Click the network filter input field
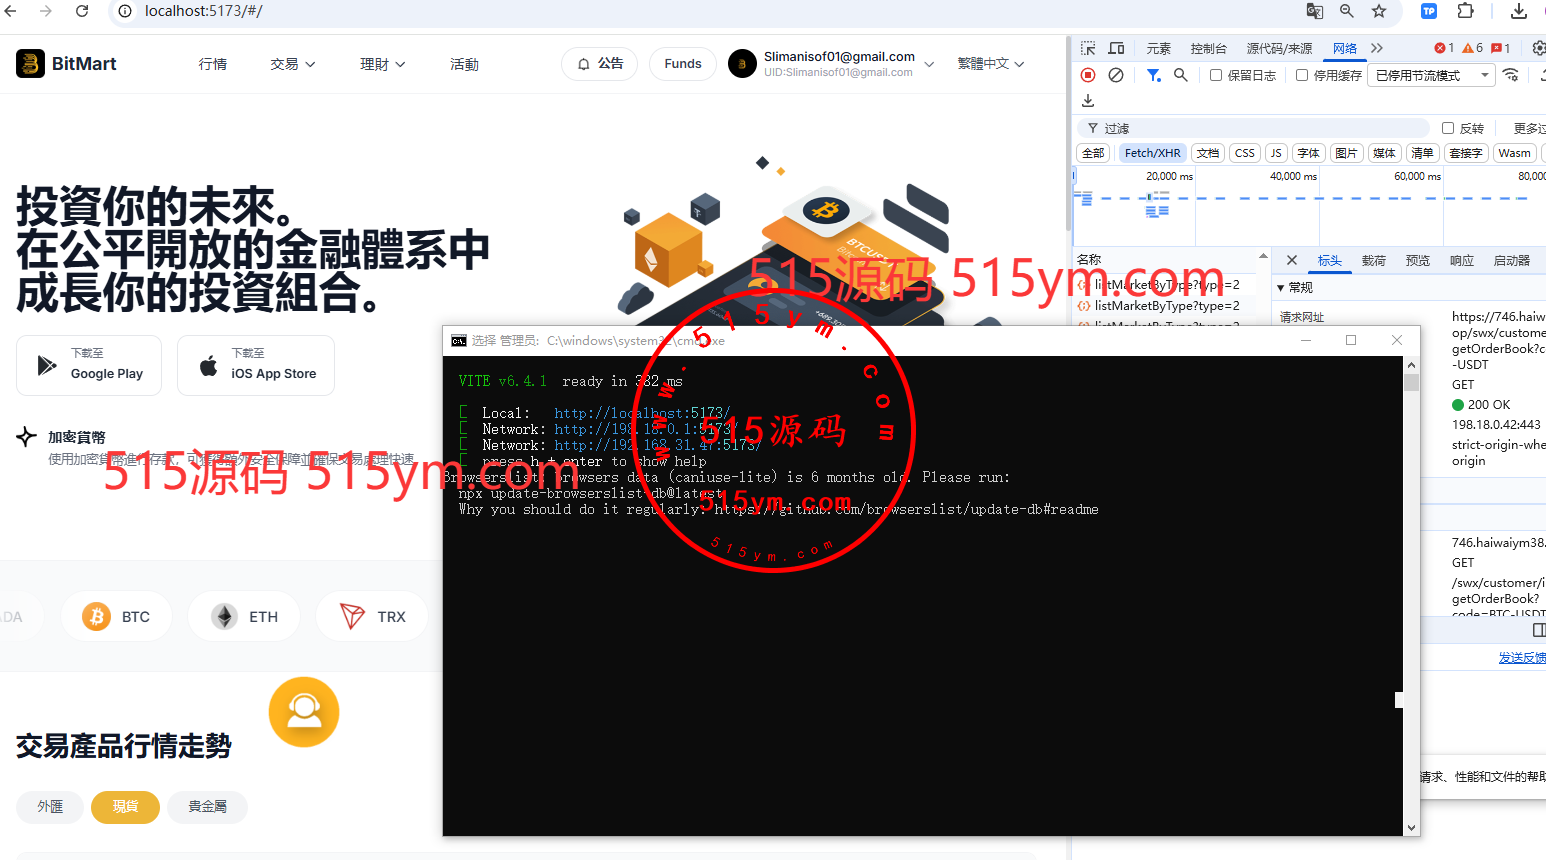 [1255, 128]
